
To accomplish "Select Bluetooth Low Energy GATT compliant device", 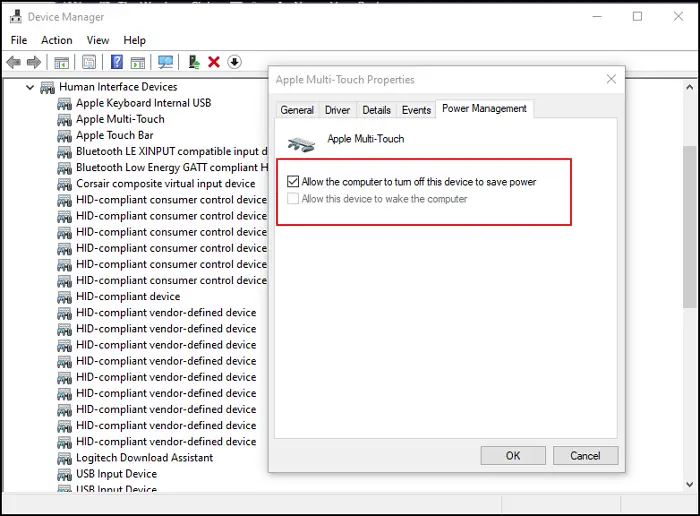I will 172,167.
